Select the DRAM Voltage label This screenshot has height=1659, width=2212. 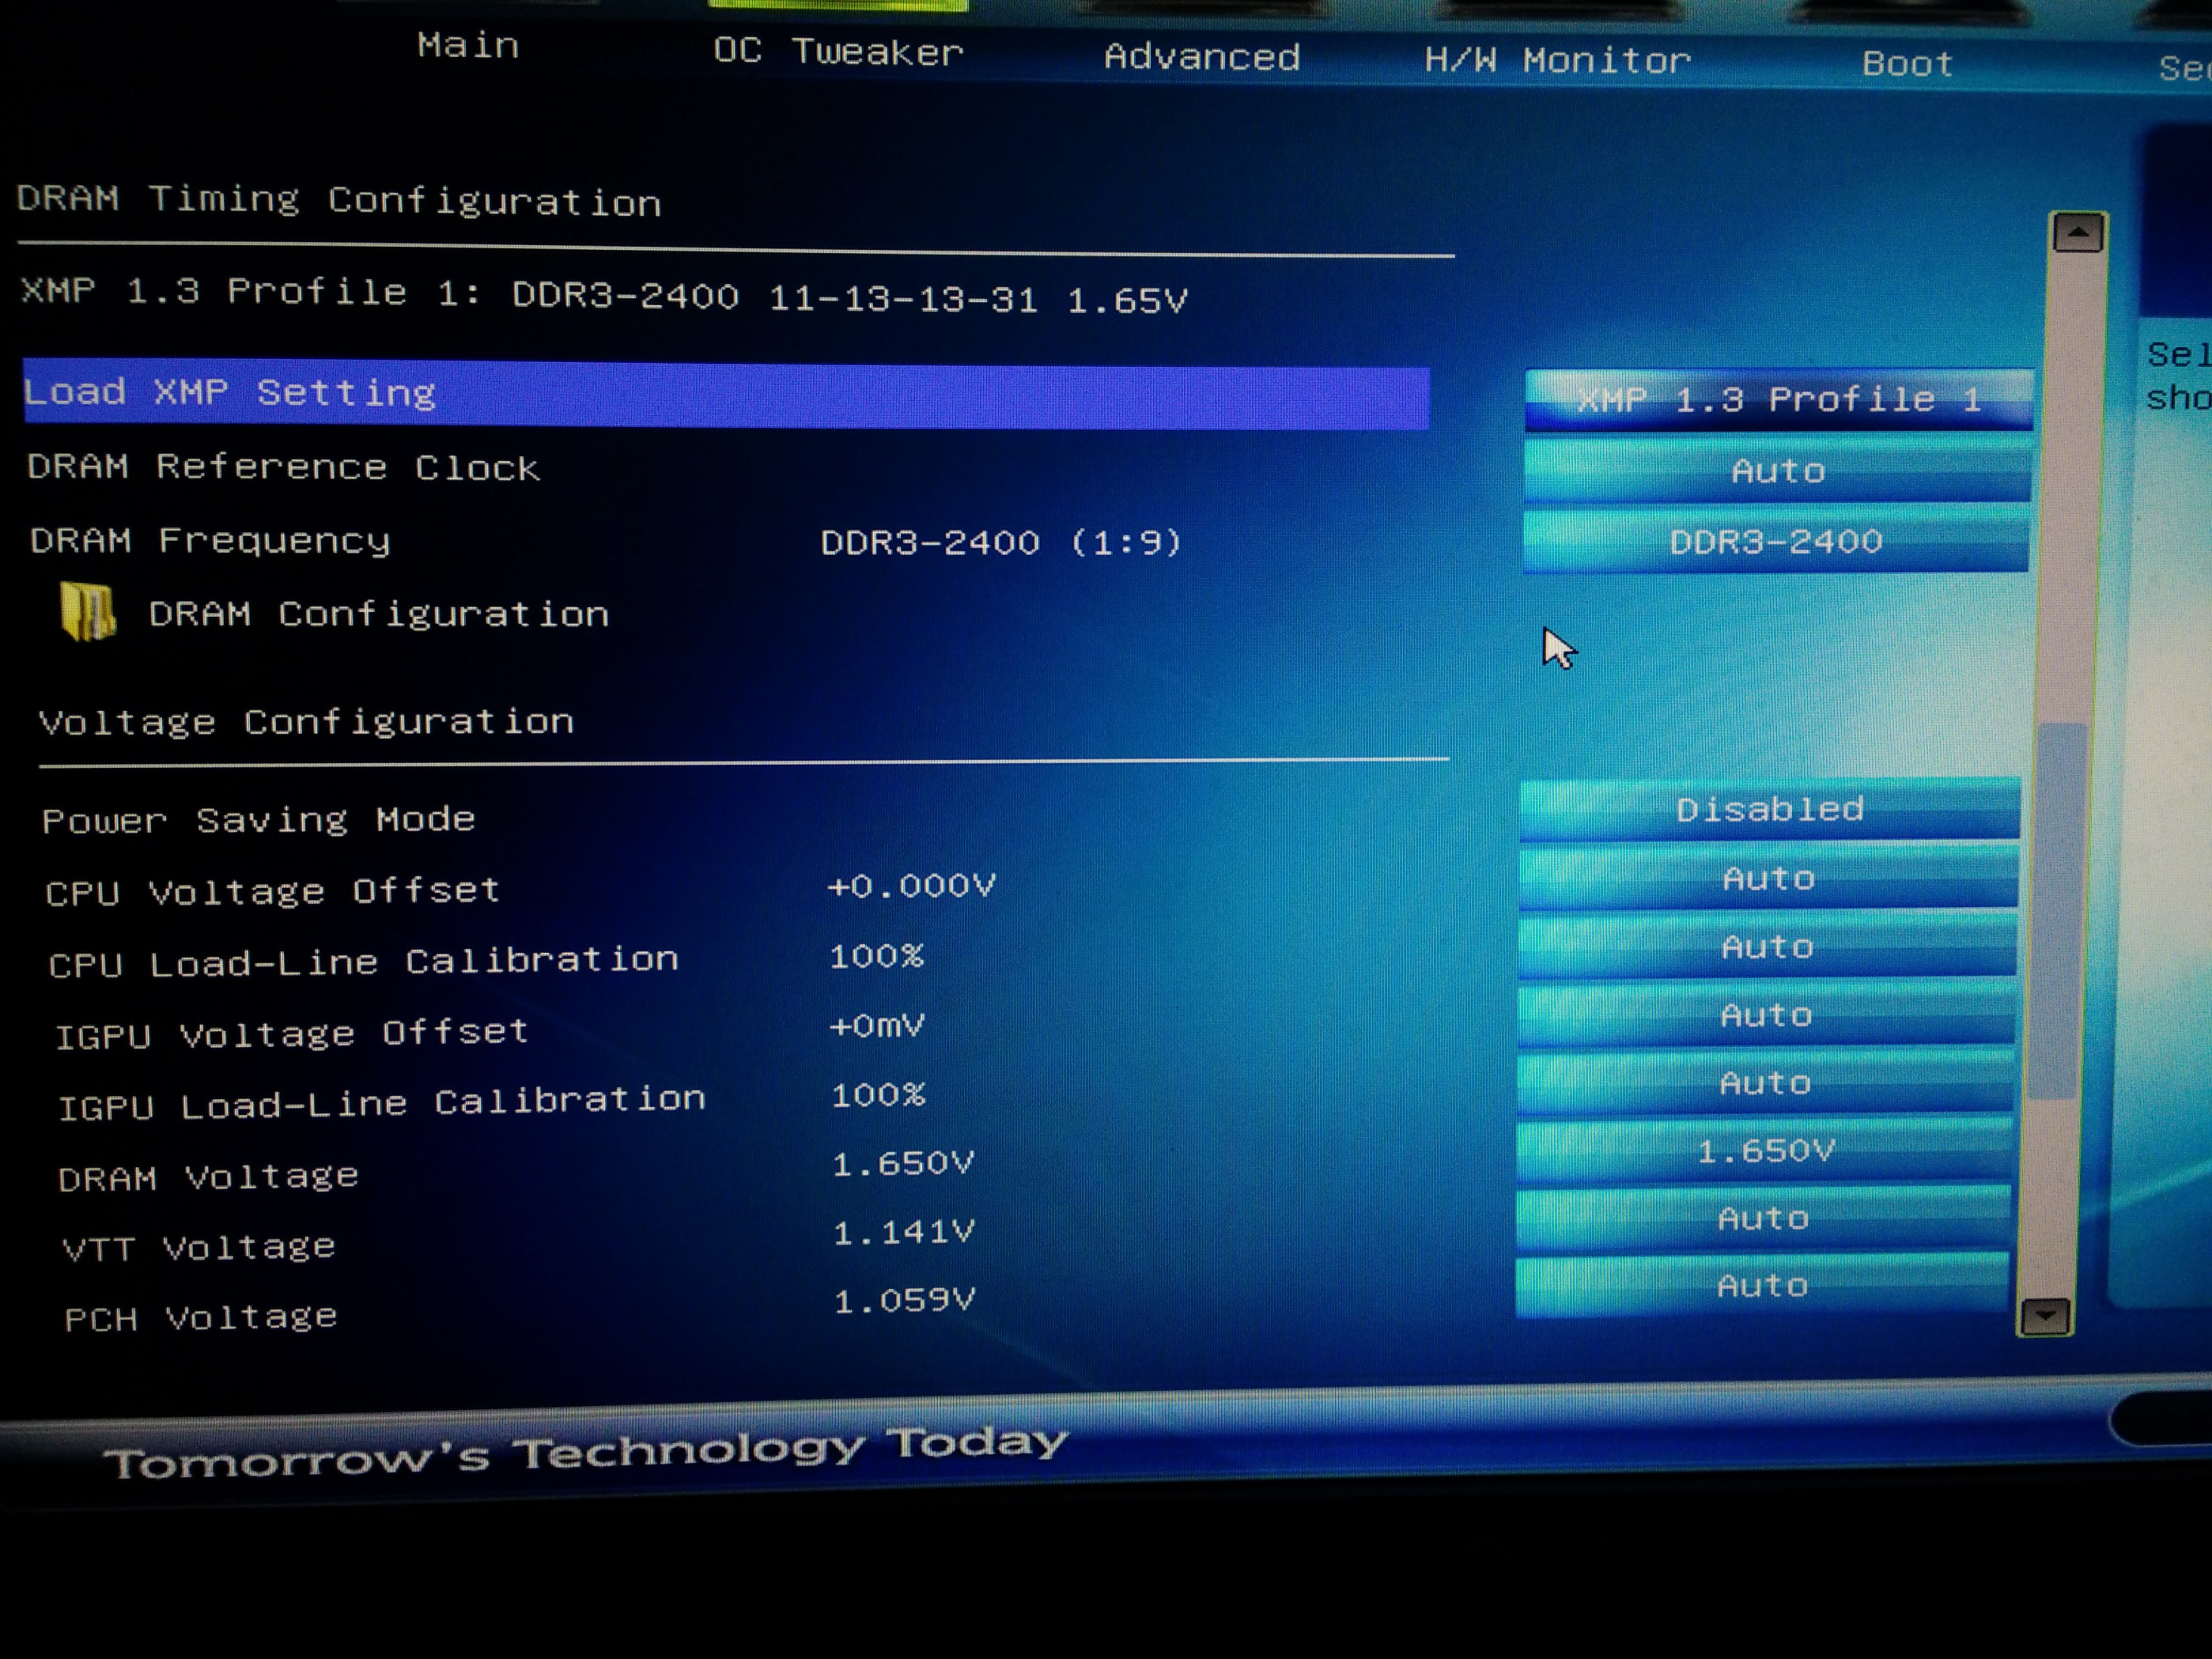tap(208, 1177)
